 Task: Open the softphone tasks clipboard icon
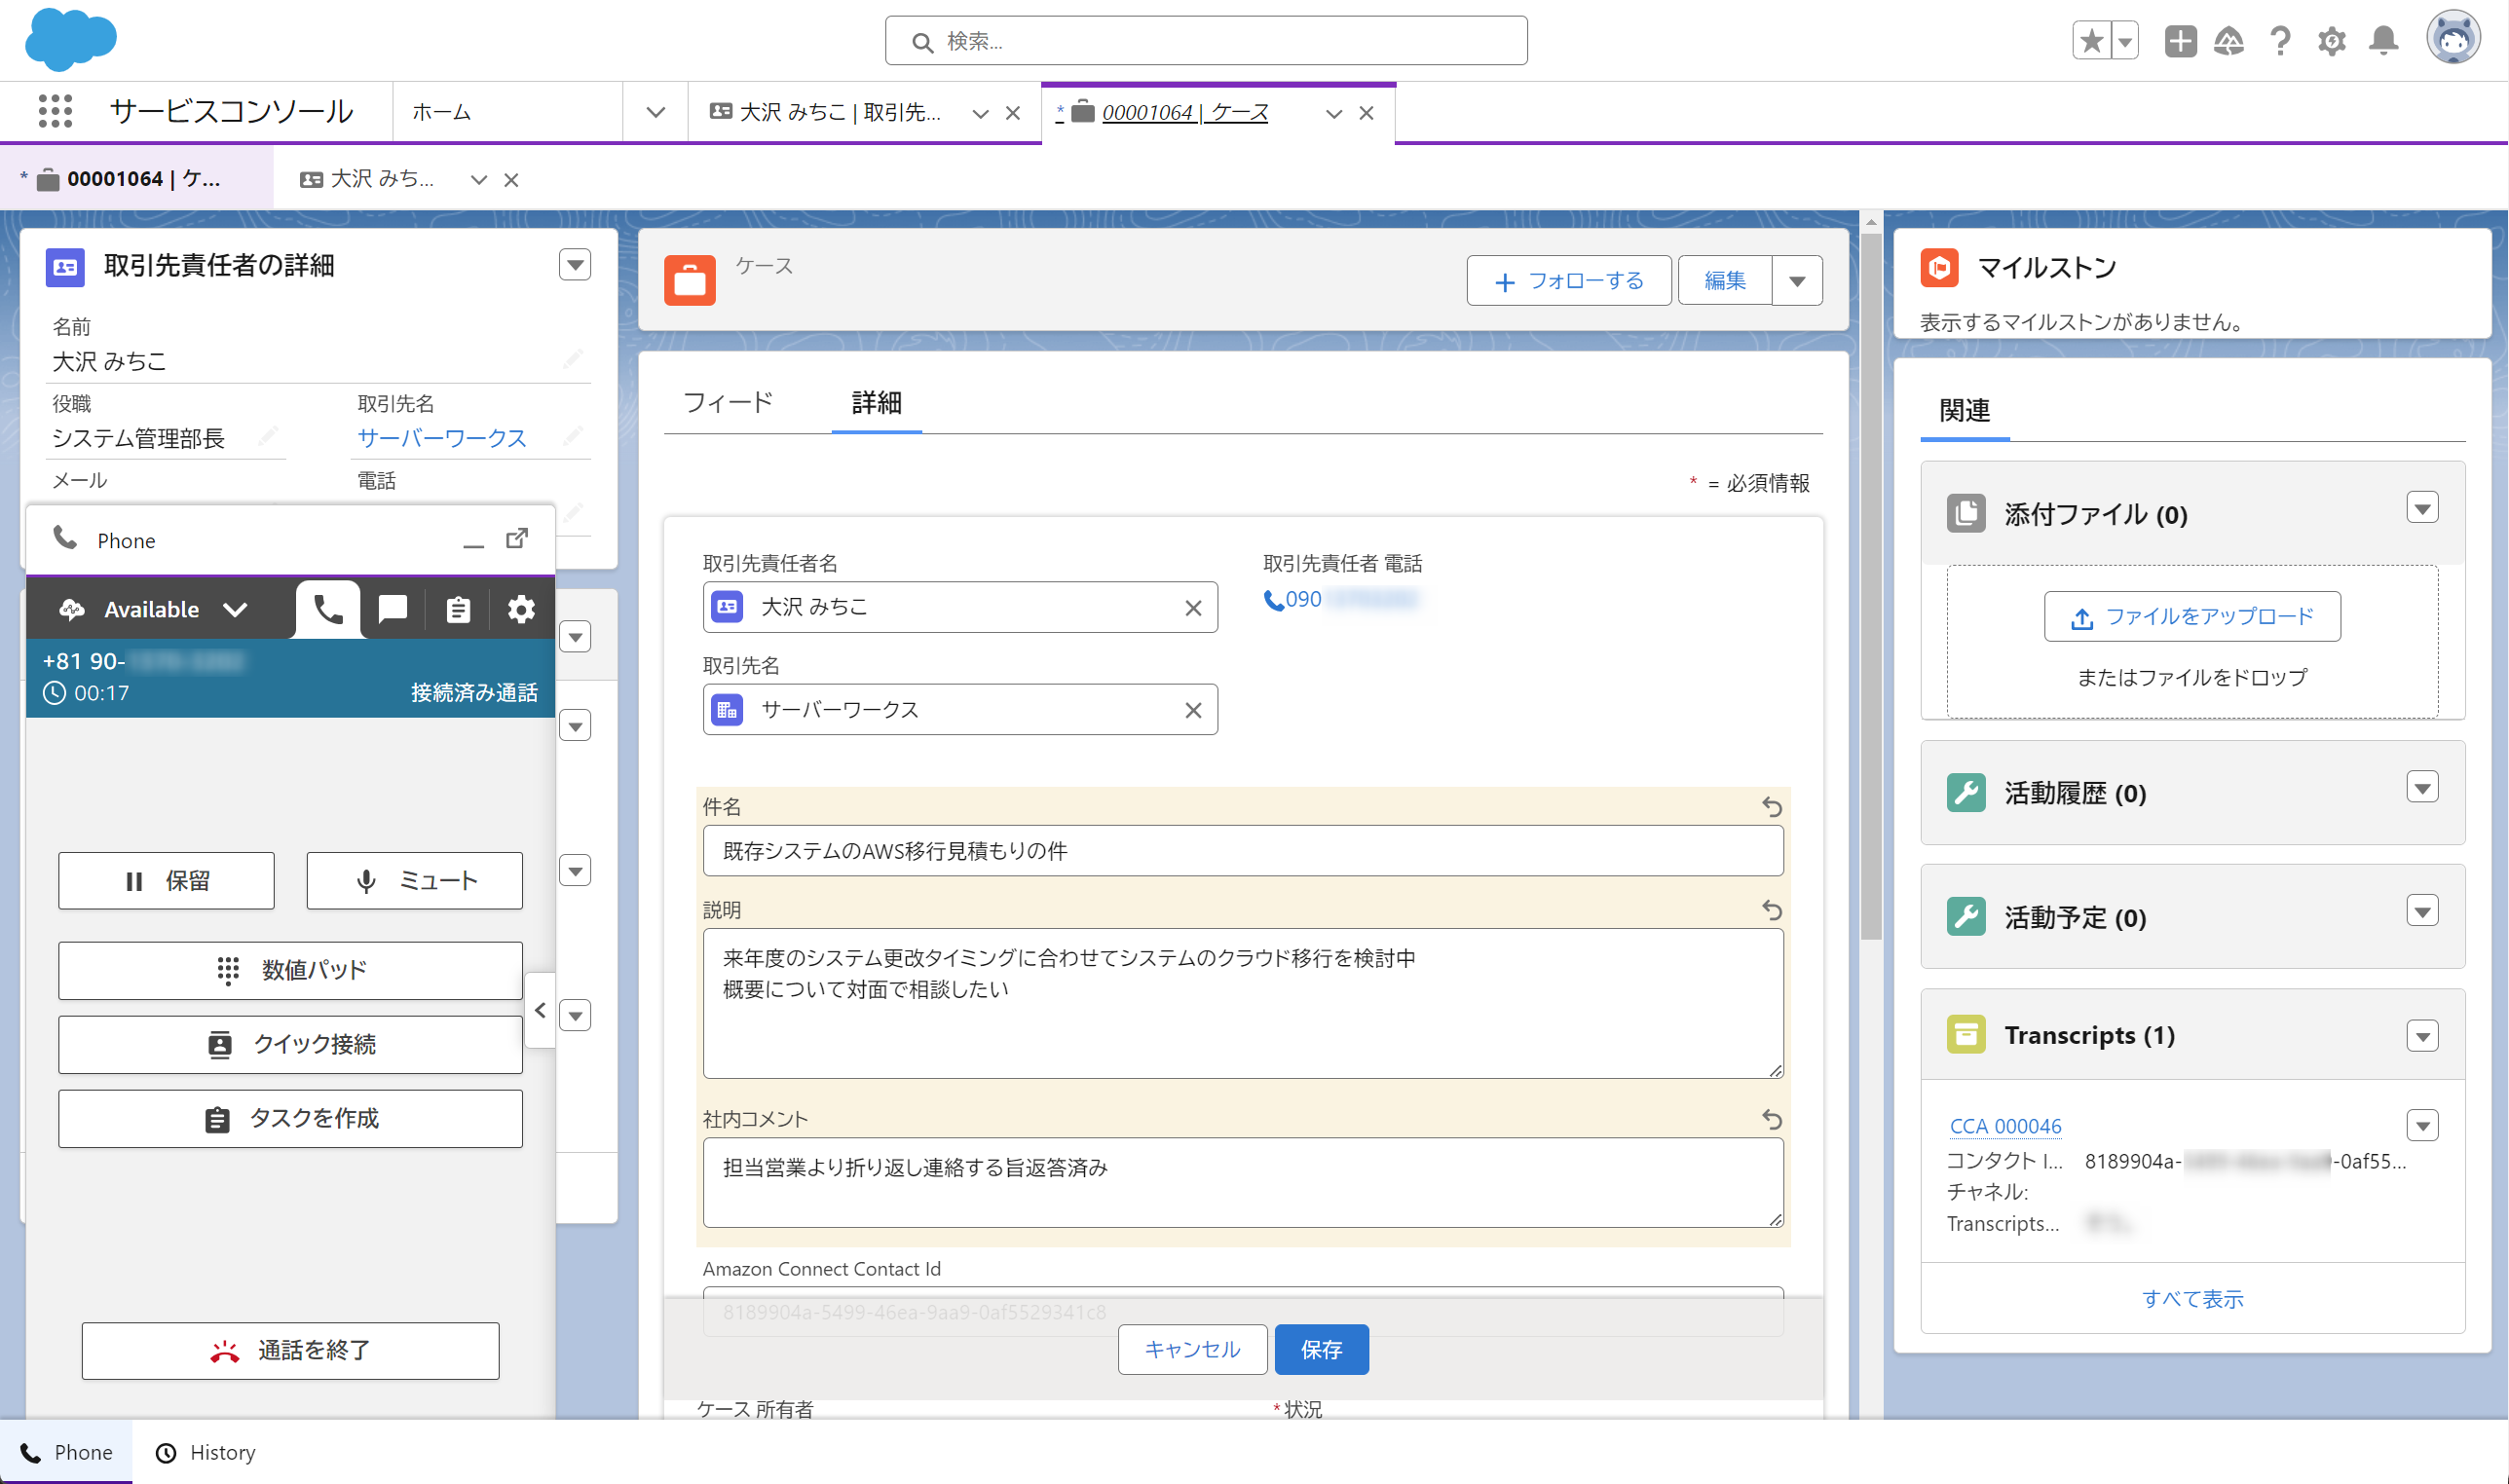tap(458, 609)
